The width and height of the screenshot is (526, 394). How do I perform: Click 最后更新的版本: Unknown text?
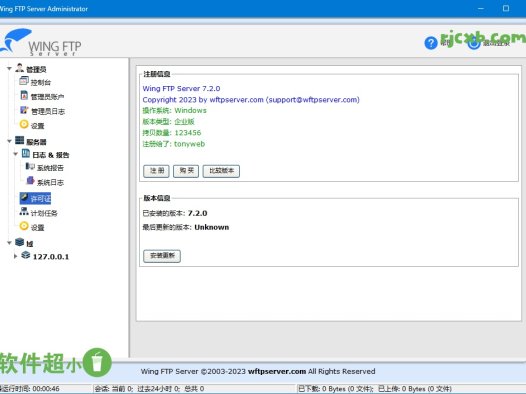(x=186, y=227)
